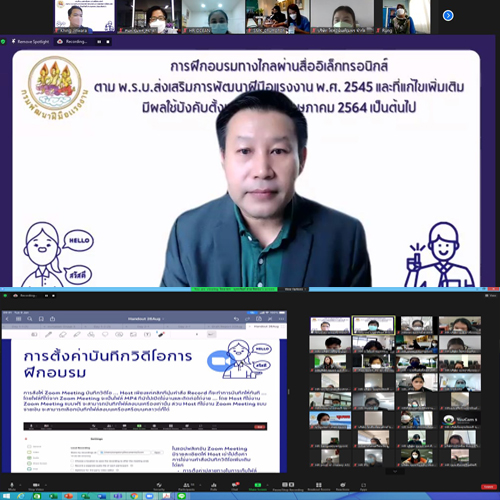
Task: Open the Handout 26Aug title dropdown
Action: (146, 319)
